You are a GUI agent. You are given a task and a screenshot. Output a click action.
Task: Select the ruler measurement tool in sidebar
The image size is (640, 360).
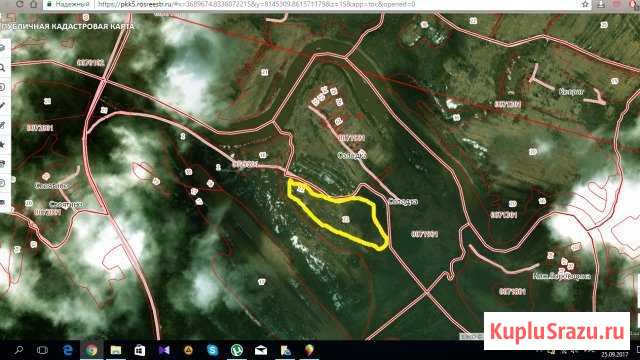click(x=2, y=106)
